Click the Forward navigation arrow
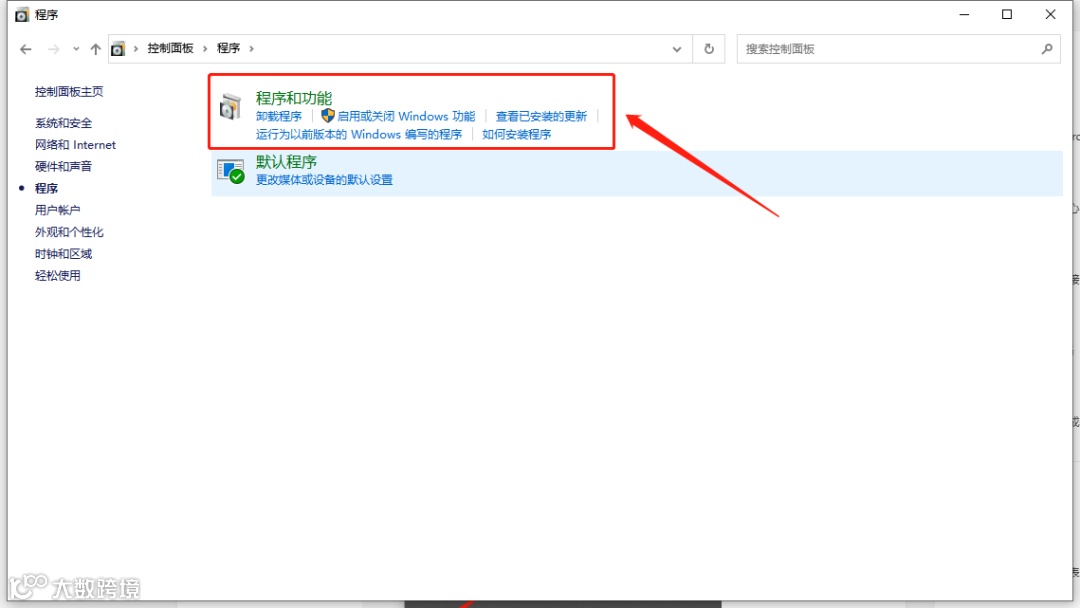Screen dimensions: 1080x608 coord(53,49)
